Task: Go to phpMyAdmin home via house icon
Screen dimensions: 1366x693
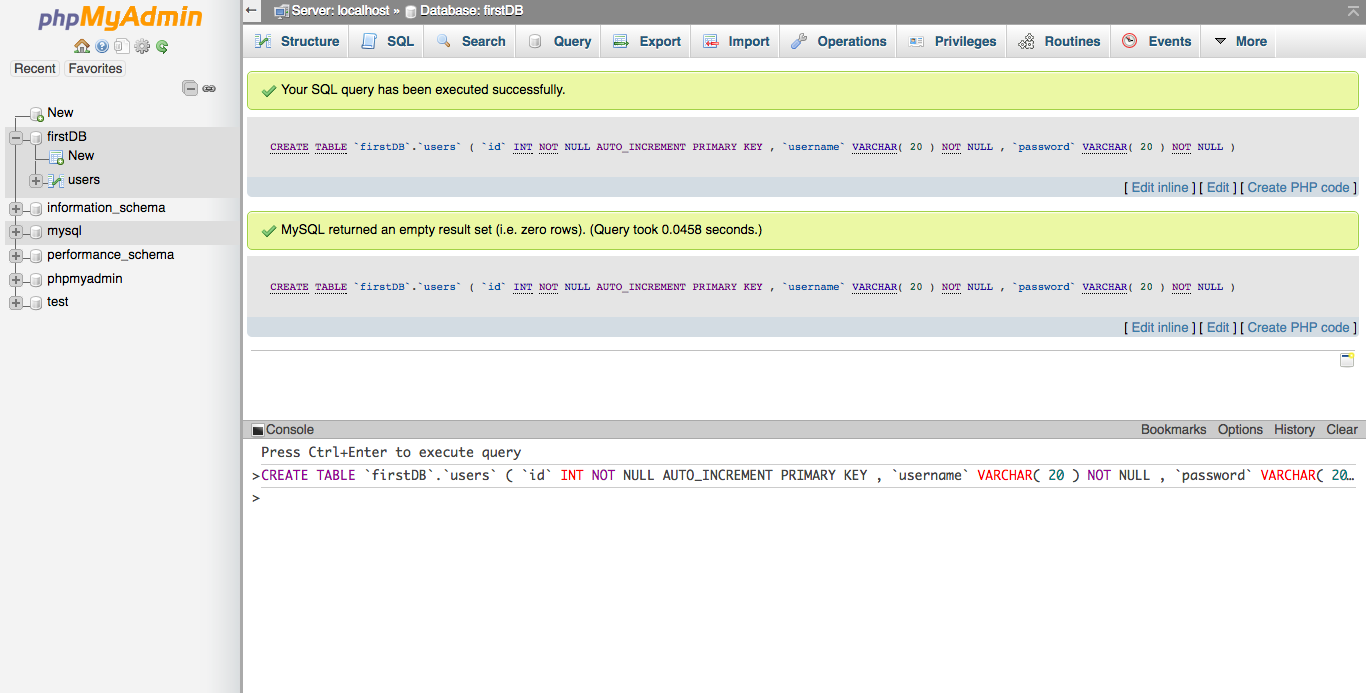Action: pos(82,46)
